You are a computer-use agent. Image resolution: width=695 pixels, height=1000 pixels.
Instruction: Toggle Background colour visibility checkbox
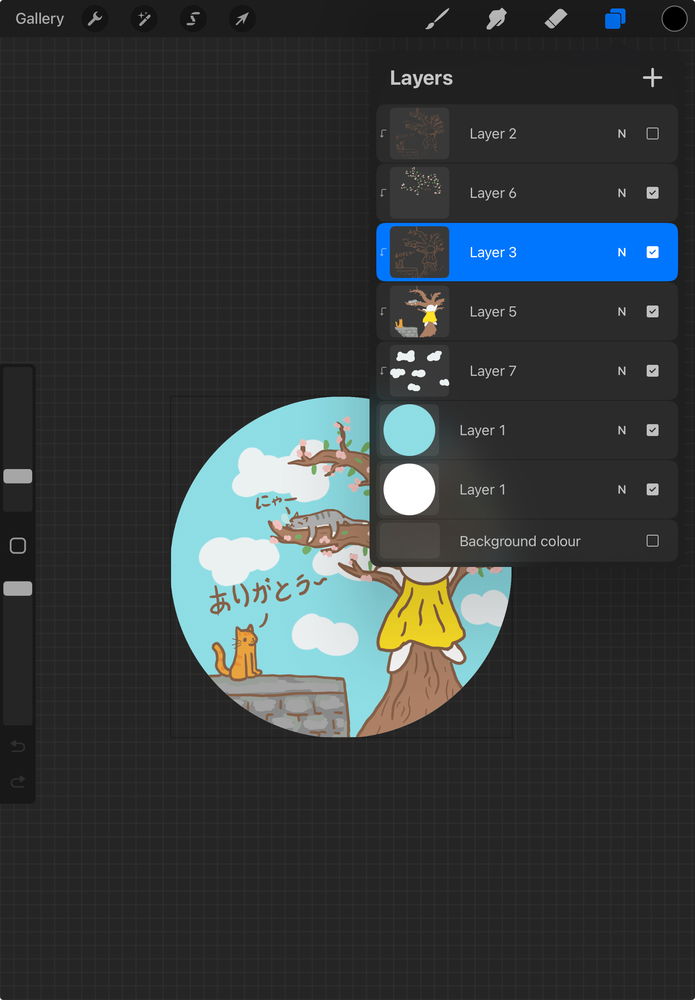click(x=652, y=541)
